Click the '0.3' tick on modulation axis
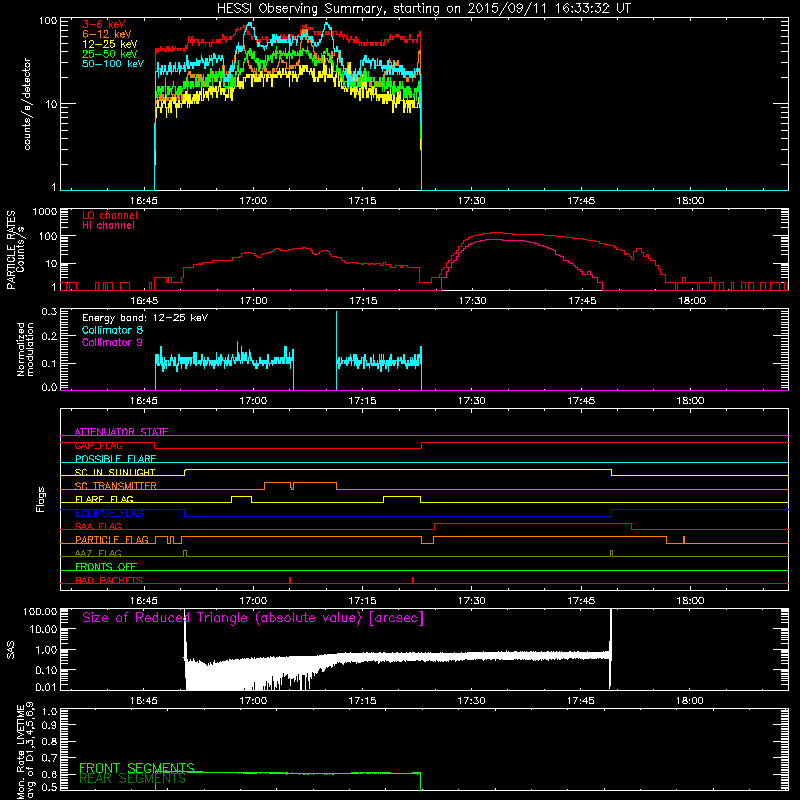The width and height of the screenshot is (800, 800). click(49, 311)
